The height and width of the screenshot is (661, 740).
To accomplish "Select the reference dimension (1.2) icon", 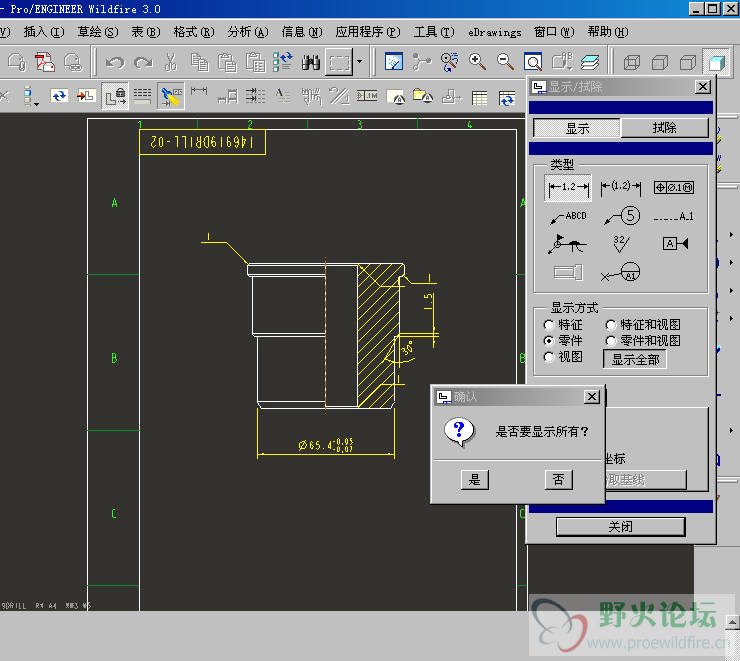I will [x=621, y=188].
